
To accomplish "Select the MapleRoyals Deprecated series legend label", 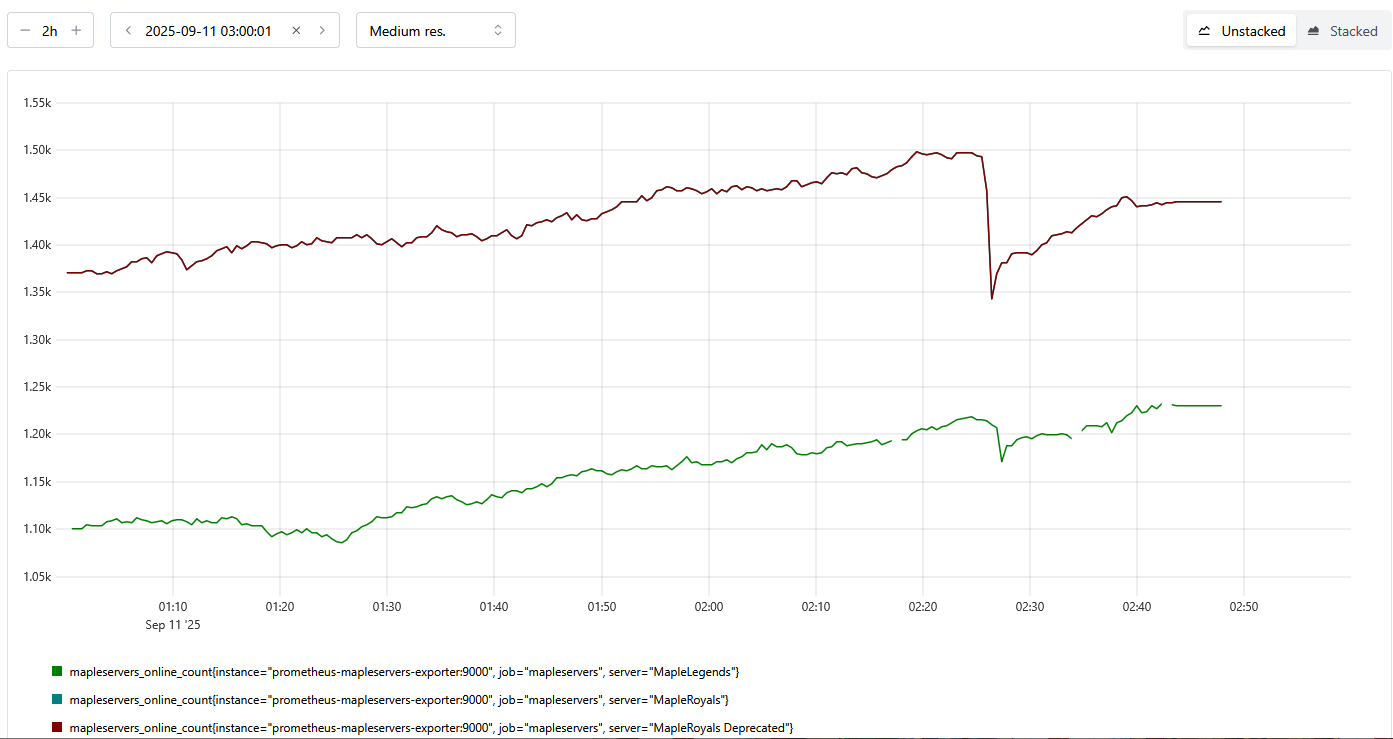I will point(431,727).
